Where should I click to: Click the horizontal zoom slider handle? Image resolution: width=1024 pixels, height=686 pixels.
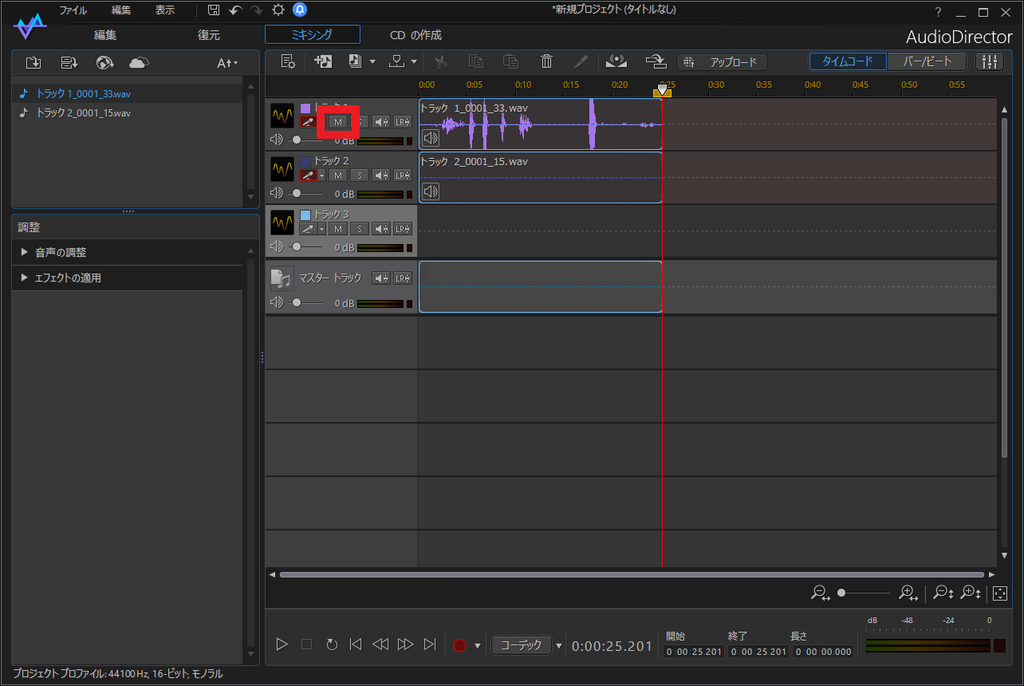click(841, 593)
